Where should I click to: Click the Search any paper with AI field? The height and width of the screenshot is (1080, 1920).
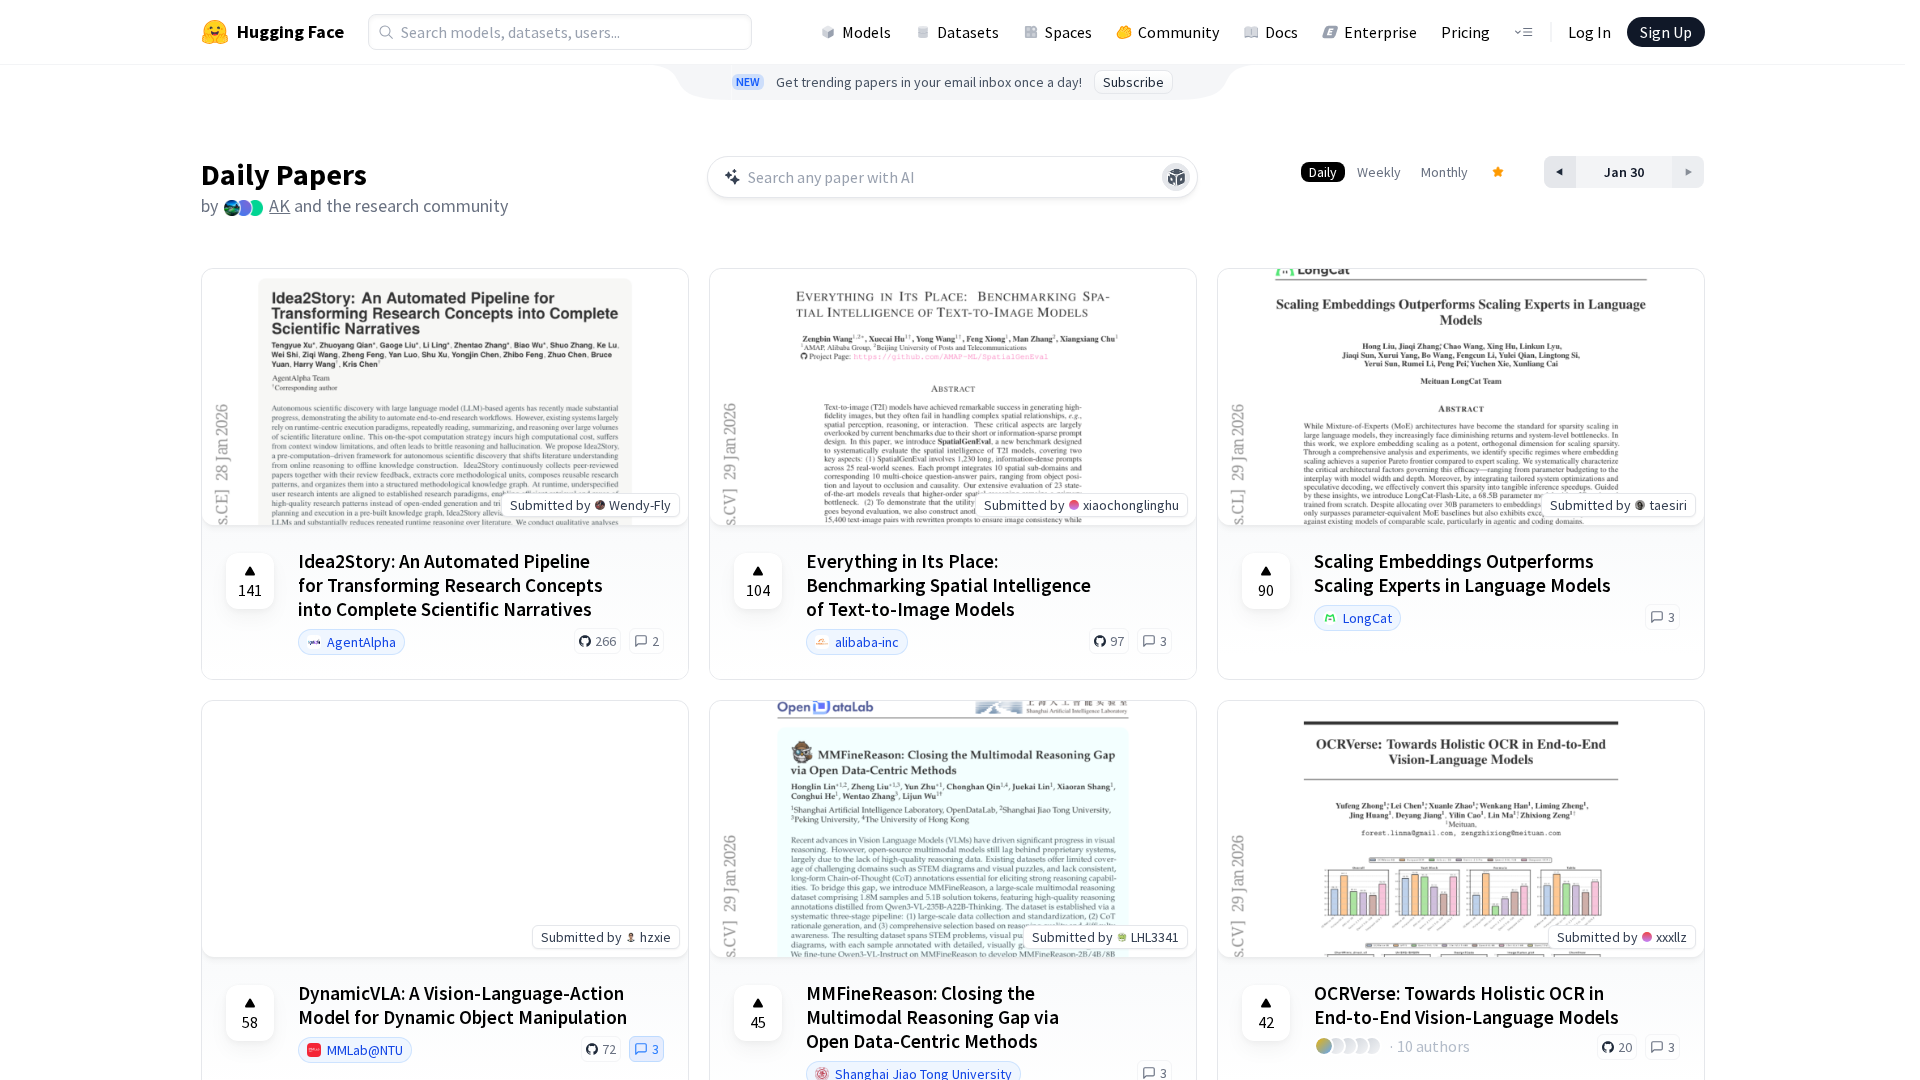pos(940,177)
